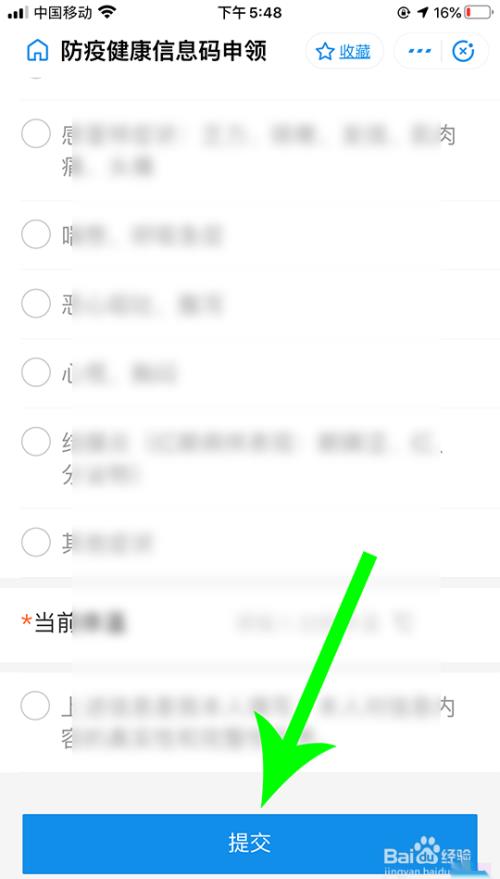Tap the rotation lock icon in the status bar
The width and height of the screenshot is (500, 879).
(404, 12)
